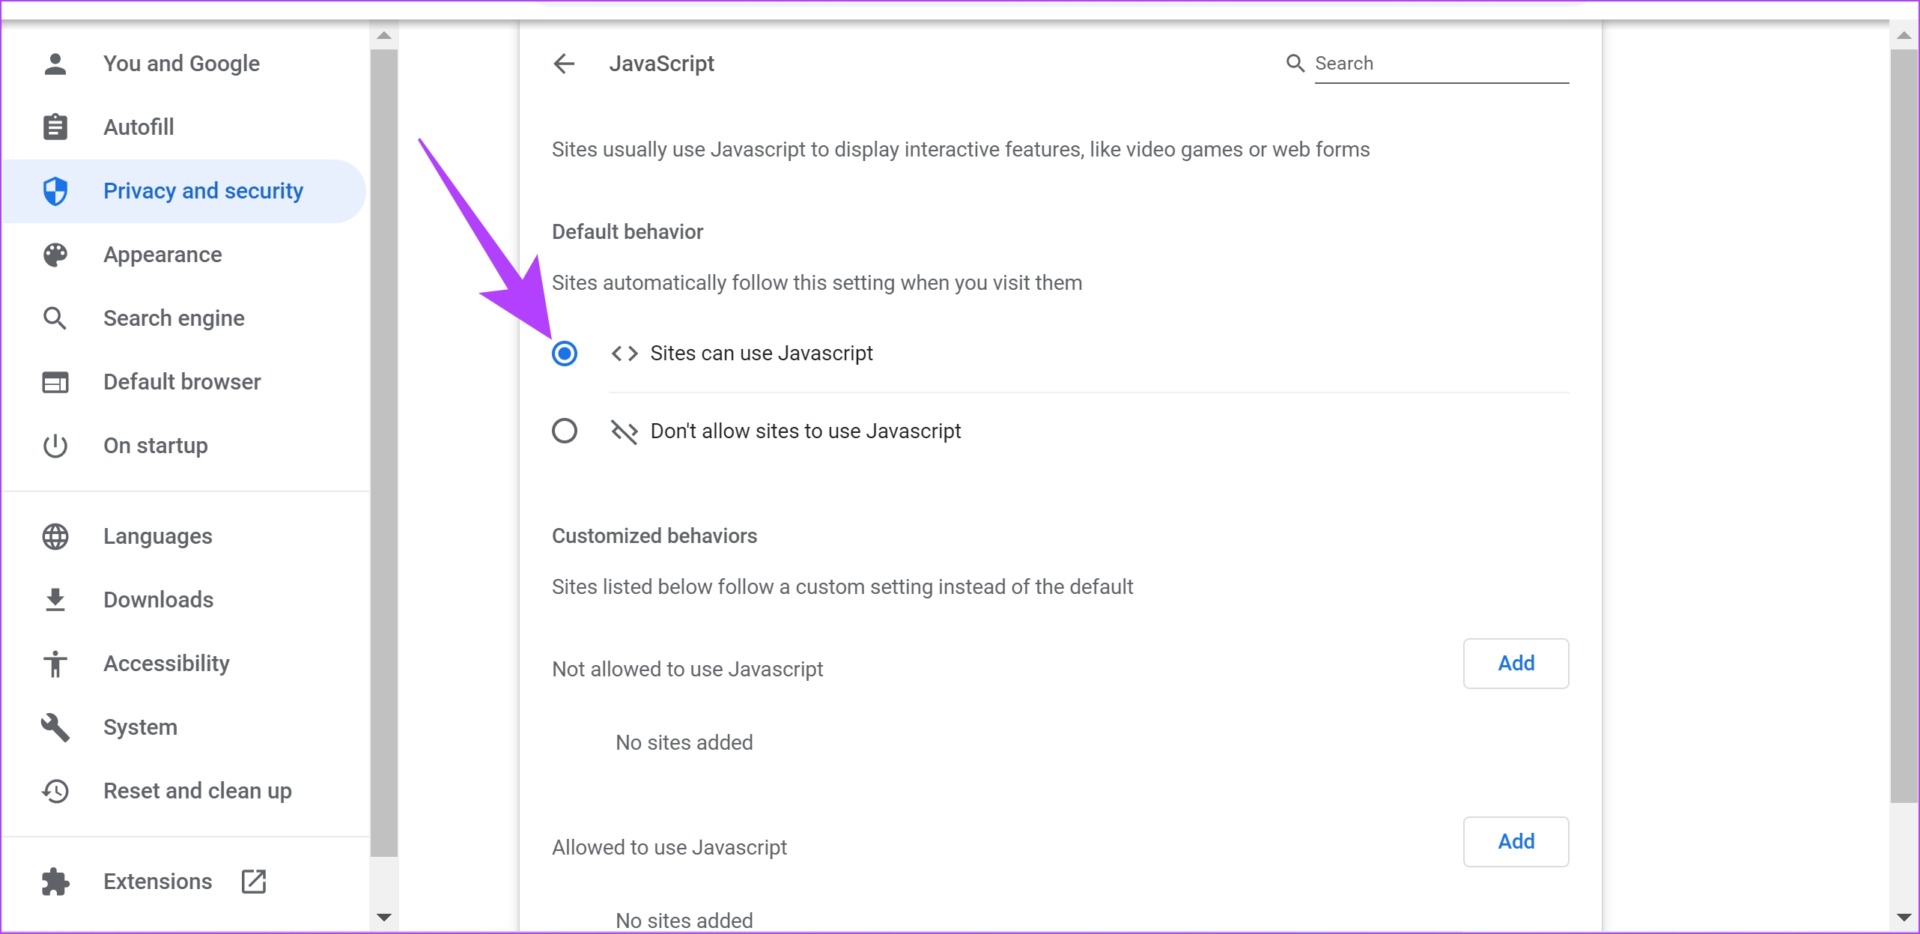Image resolution: width=1920 pixels, height=934 pixels.
Task: Open Reset and clean up section
Action: tap(197, 791)
